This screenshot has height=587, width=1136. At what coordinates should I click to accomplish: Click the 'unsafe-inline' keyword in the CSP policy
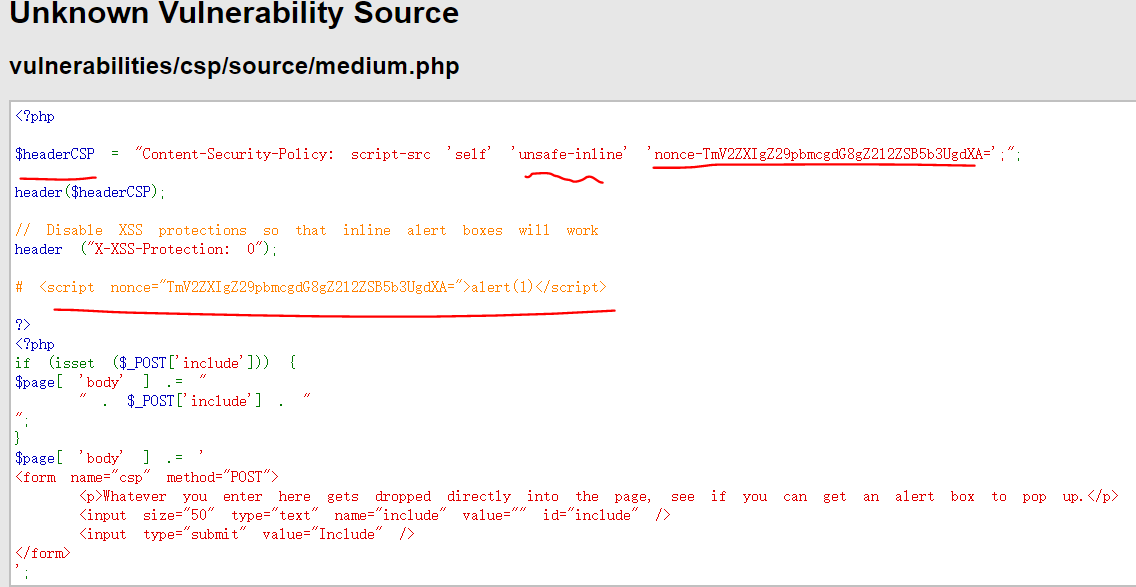(x=571, y=154)
